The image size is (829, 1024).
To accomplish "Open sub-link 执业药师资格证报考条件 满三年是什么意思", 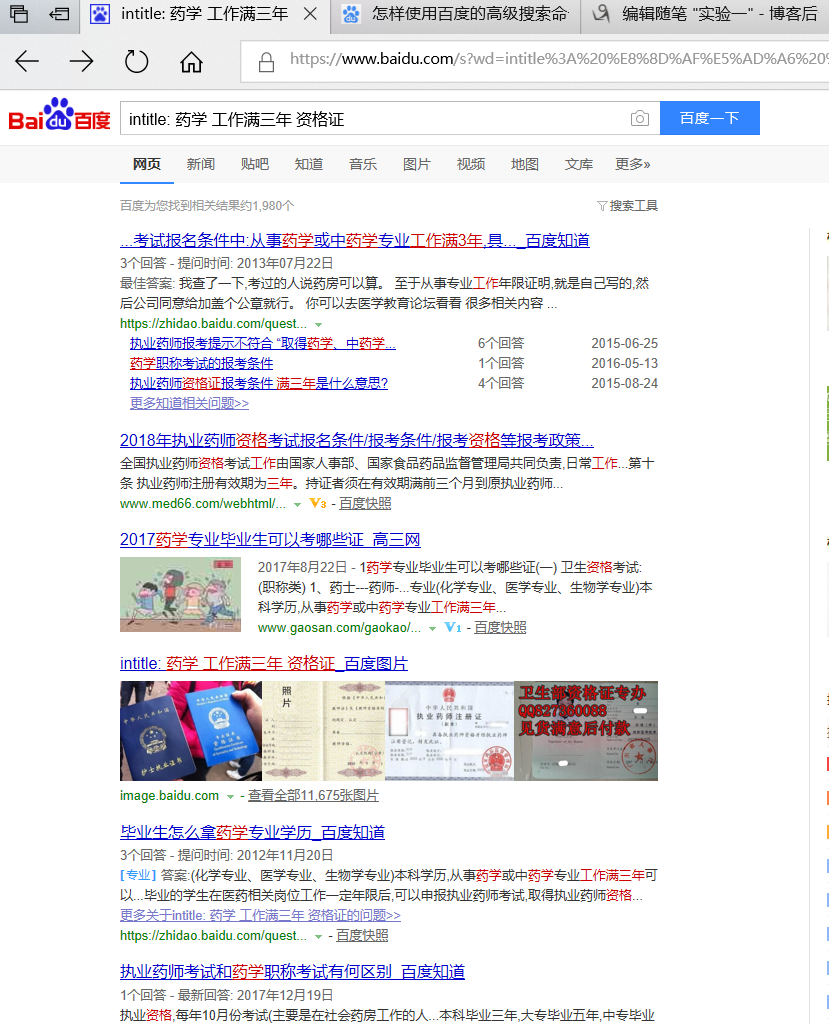I will (x=259, y=383).
